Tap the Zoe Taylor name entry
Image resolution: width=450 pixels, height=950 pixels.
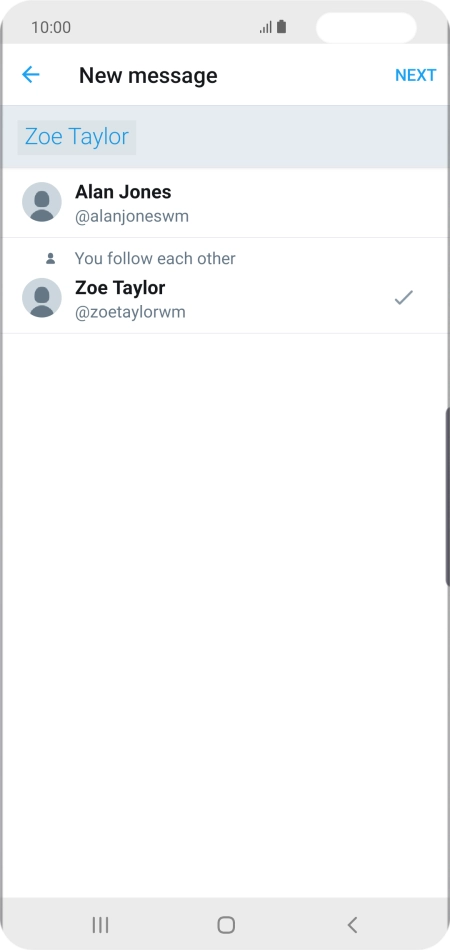[x=120, y=288]
